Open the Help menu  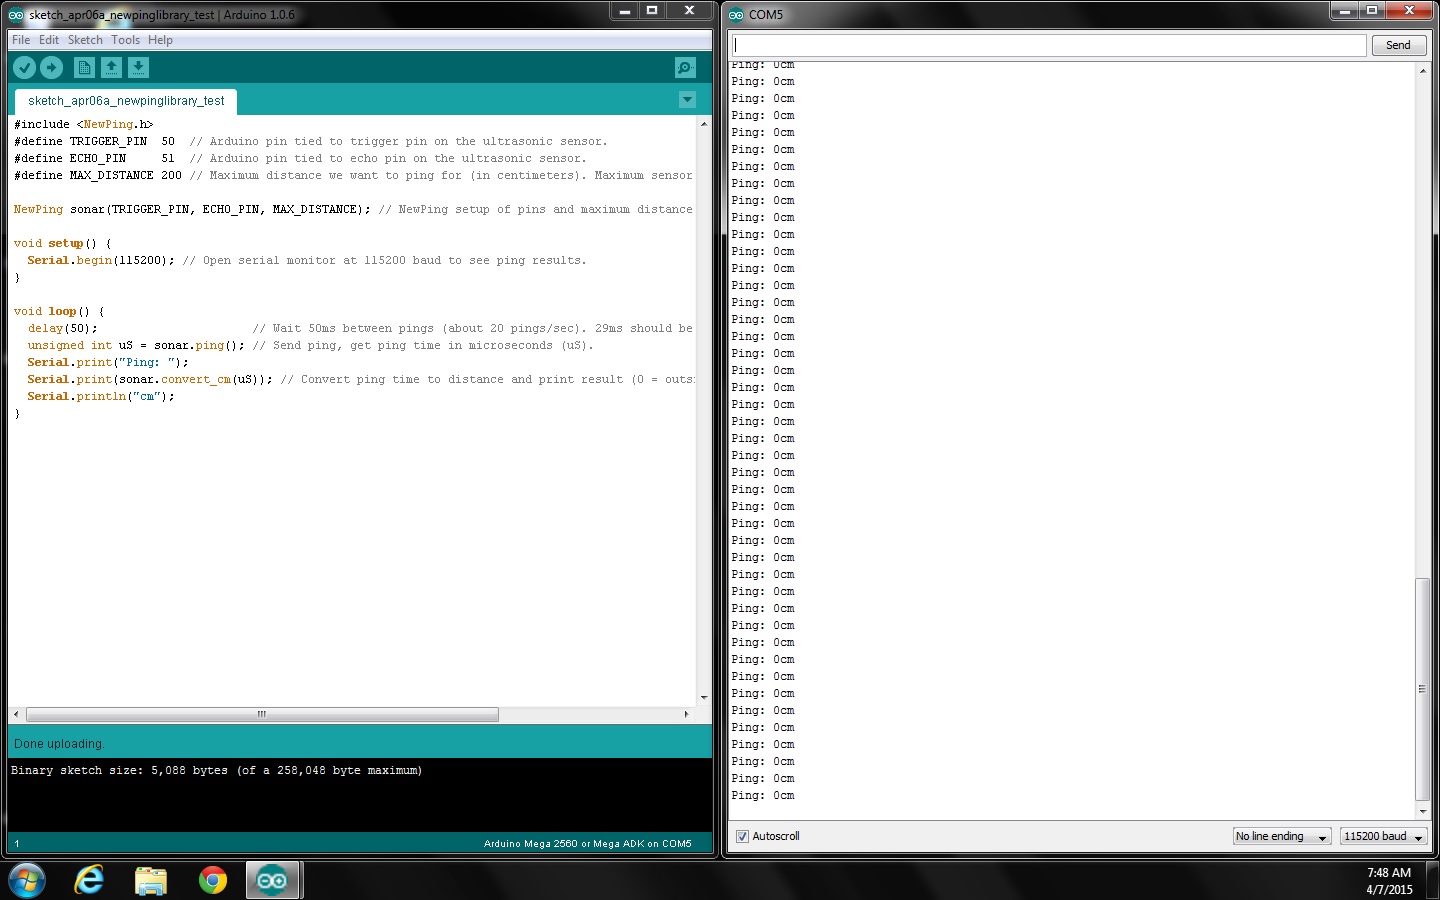pyautogui.click(x=160, y=40)
